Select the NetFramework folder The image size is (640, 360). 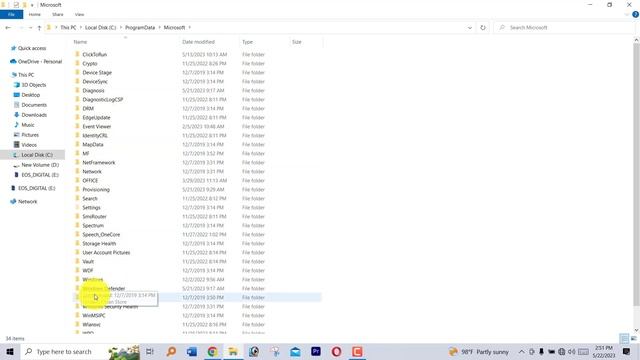point(99,162)
